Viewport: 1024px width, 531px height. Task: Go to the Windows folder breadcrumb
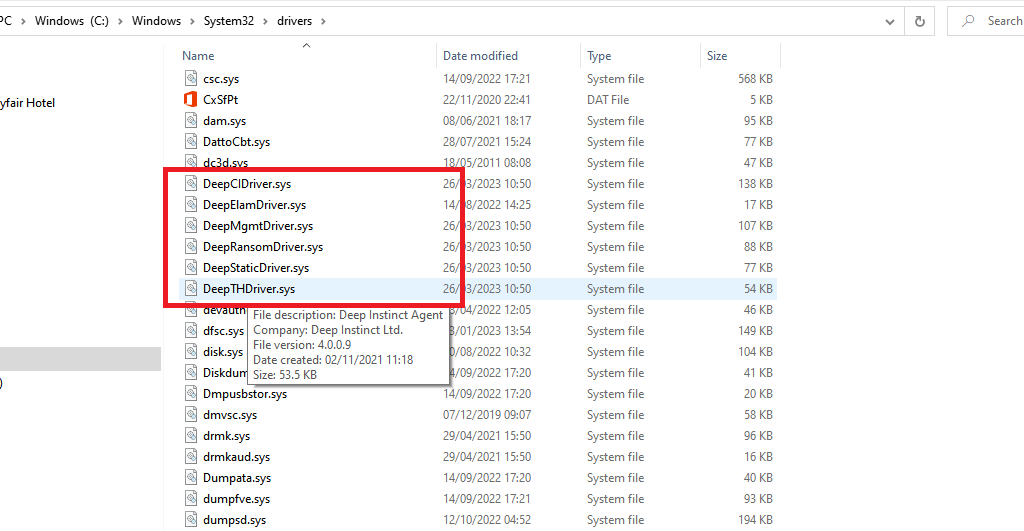pyautogui.click(x=156, y=21)
